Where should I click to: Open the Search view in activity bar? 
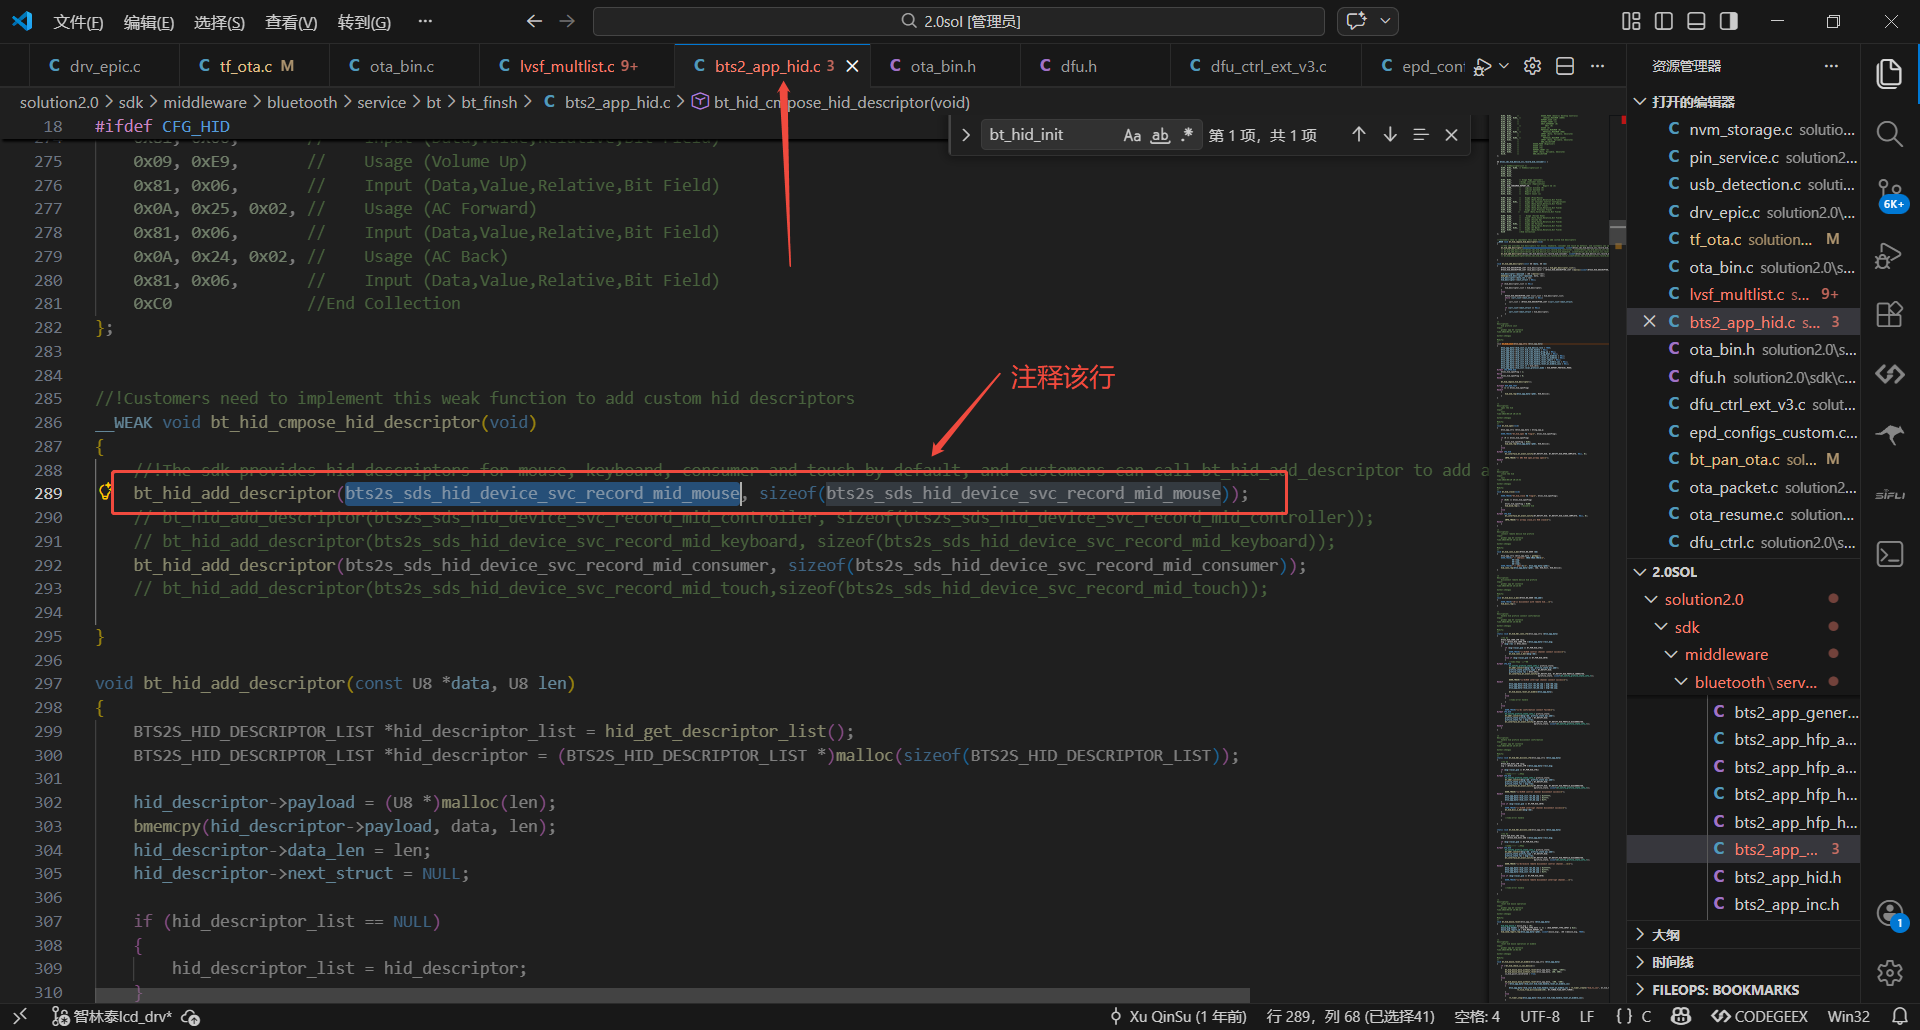click(1889, 133)
